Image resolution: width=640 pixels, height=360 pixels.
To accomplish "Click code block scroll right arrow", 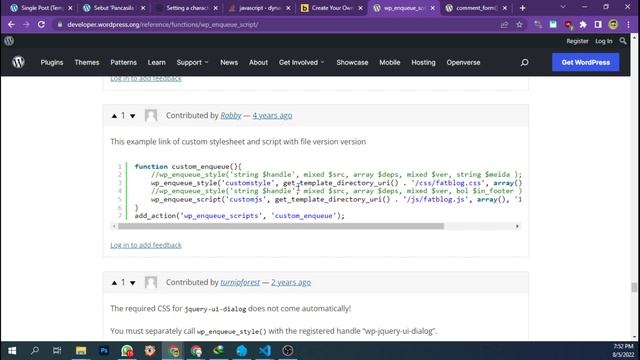I will [x=517, y=226].
